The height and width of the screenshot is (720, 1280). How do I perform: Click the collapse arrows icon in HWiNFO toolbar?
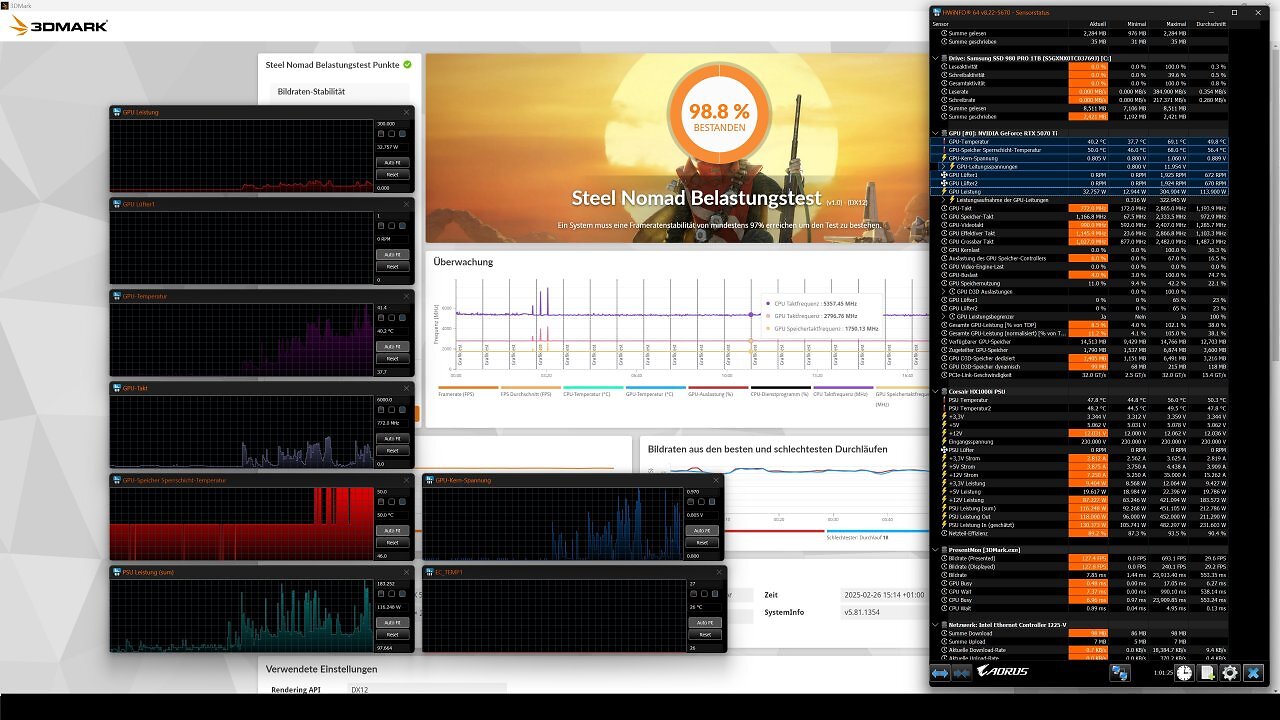click(x=962, y=673)
